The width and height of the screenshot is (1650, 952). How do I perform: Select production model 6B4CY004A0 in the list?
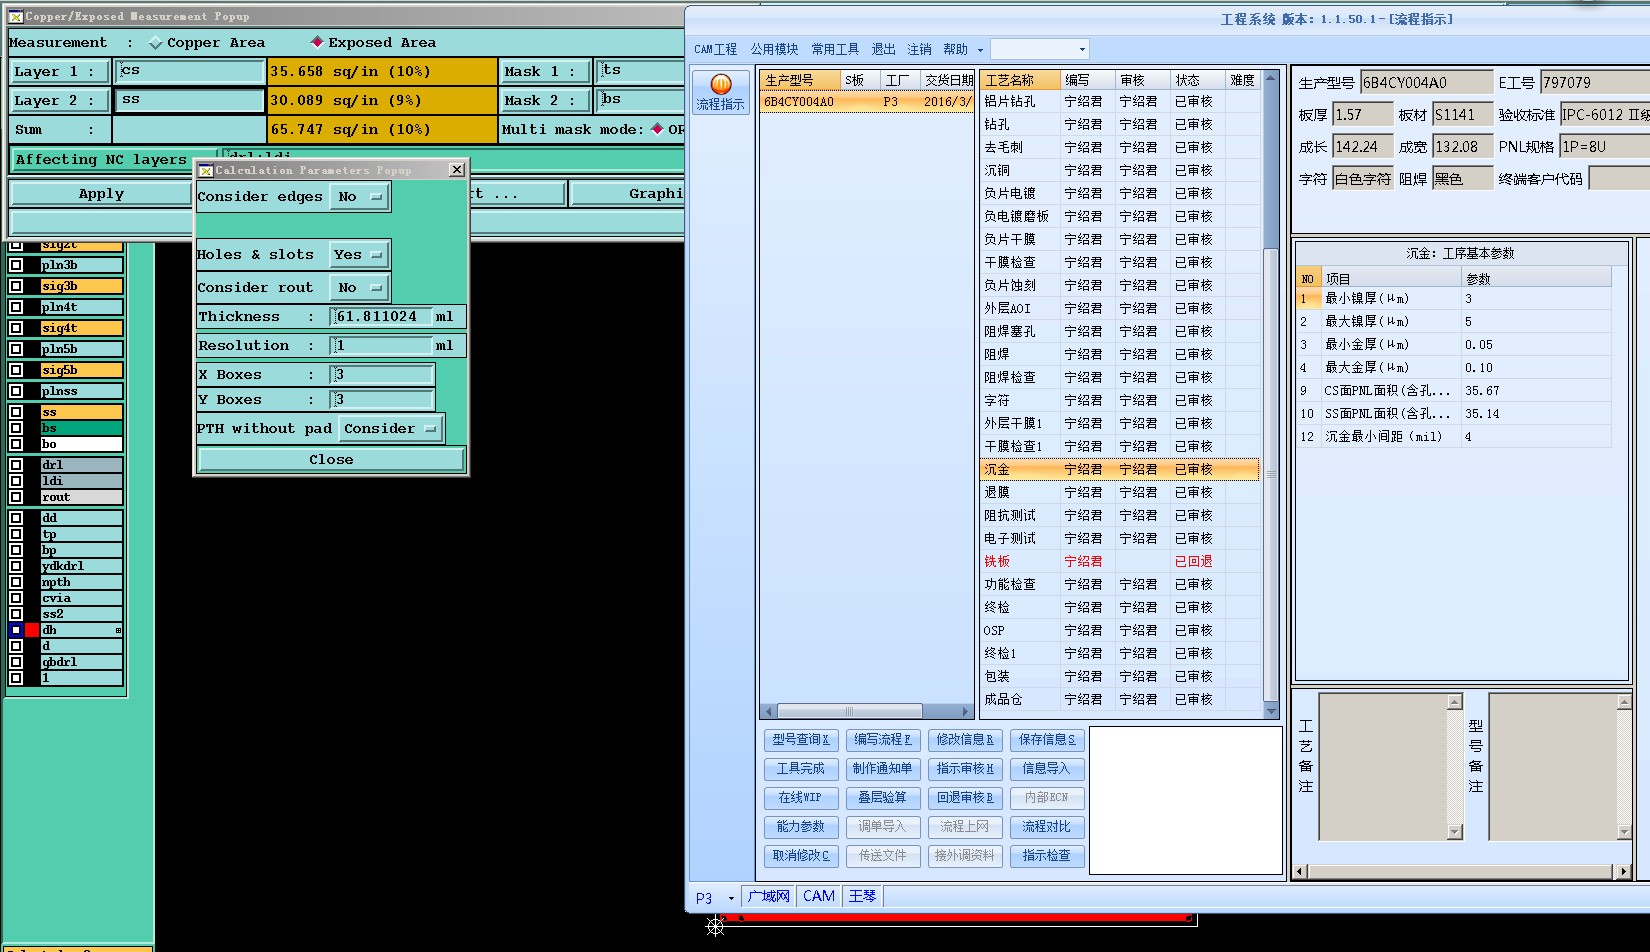point(866,102)
